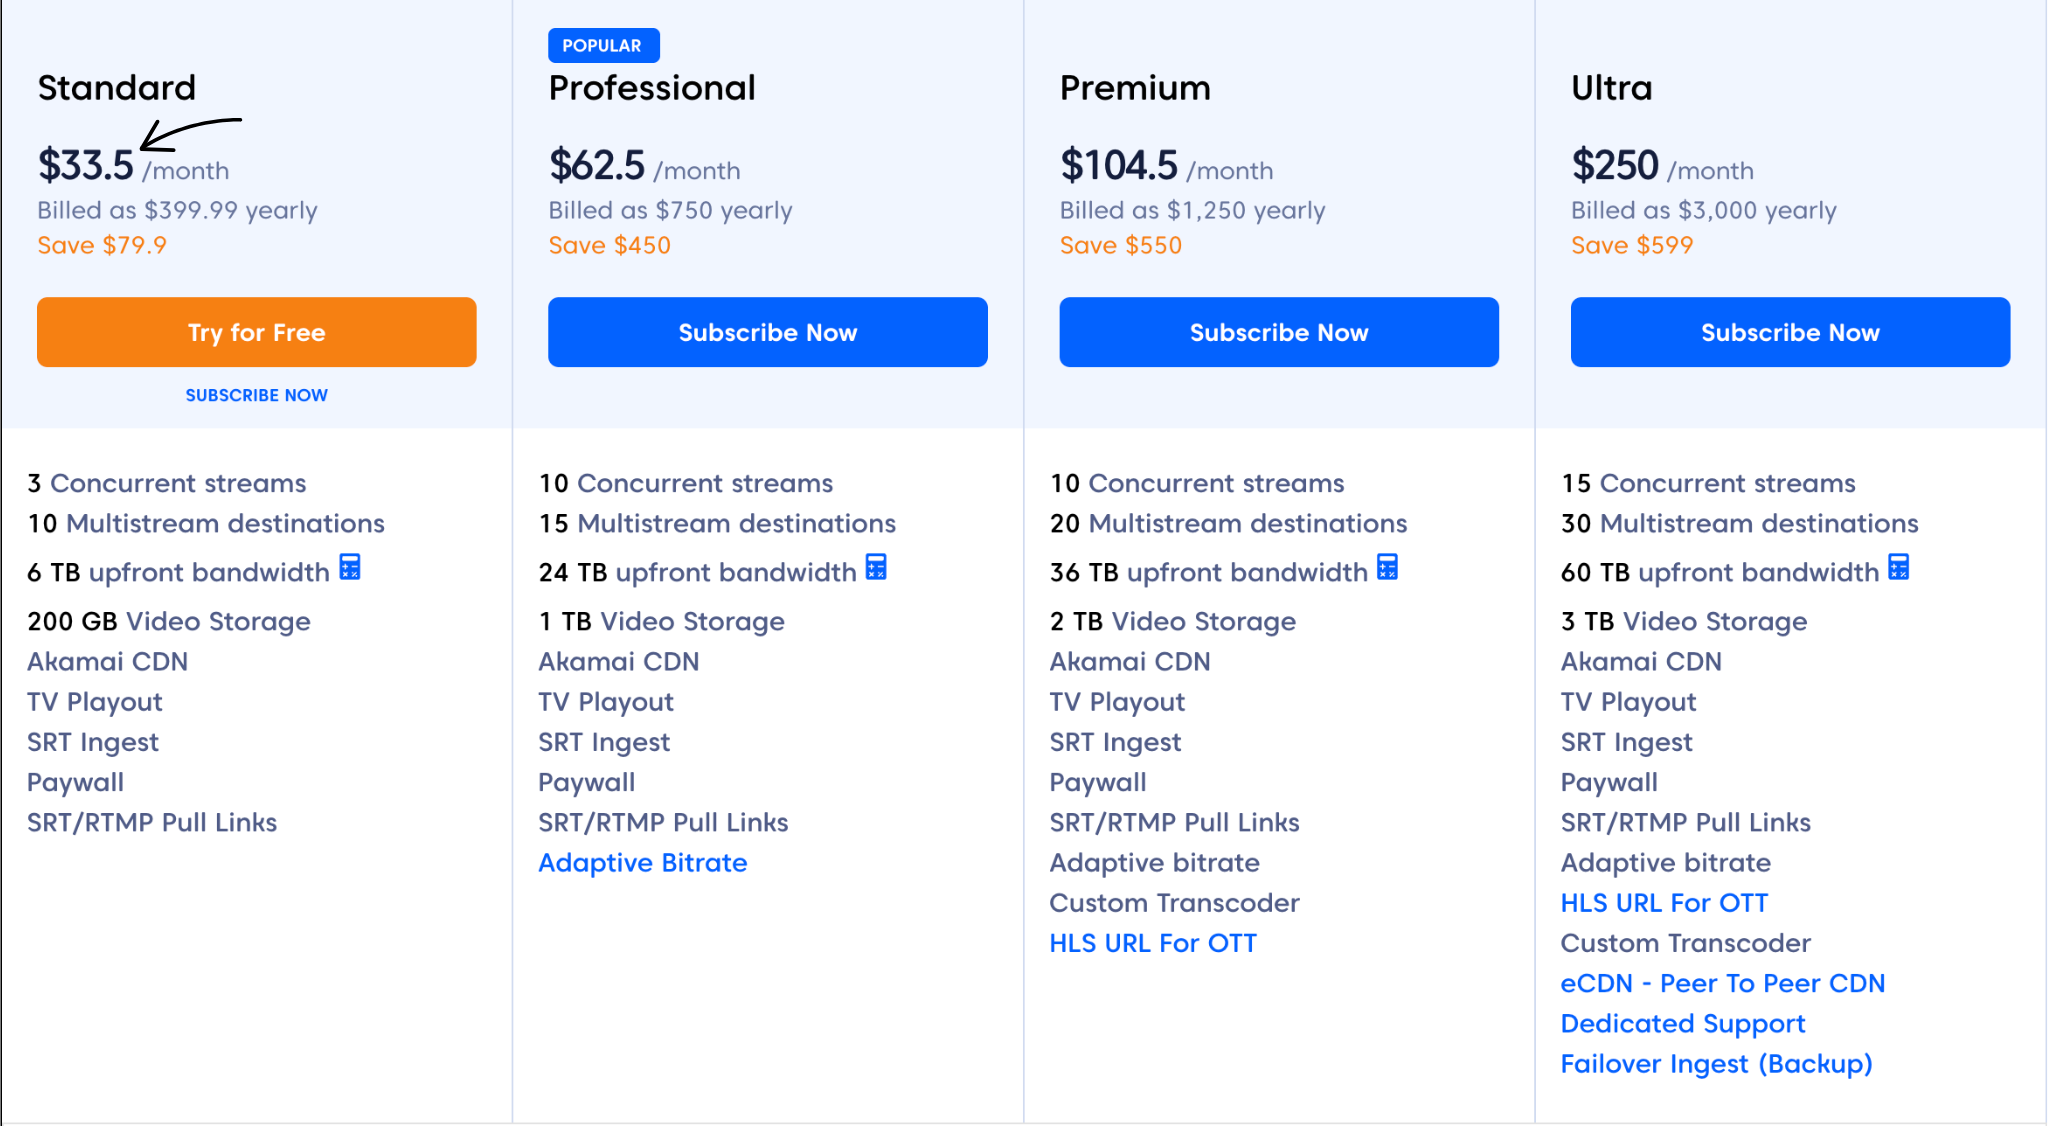Open calculator icon beside 60 TB bandwidth
The image size is (2048, 1126).
(x=1898, y=568)
